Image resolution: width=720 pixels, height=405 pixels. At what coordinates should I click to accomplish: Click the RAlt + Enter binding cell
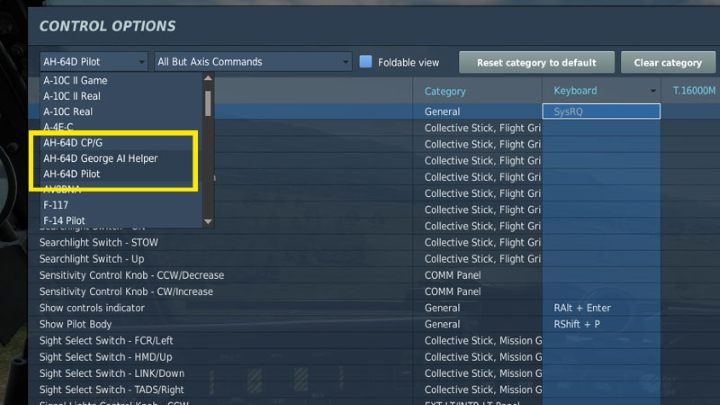pos(601,308)
